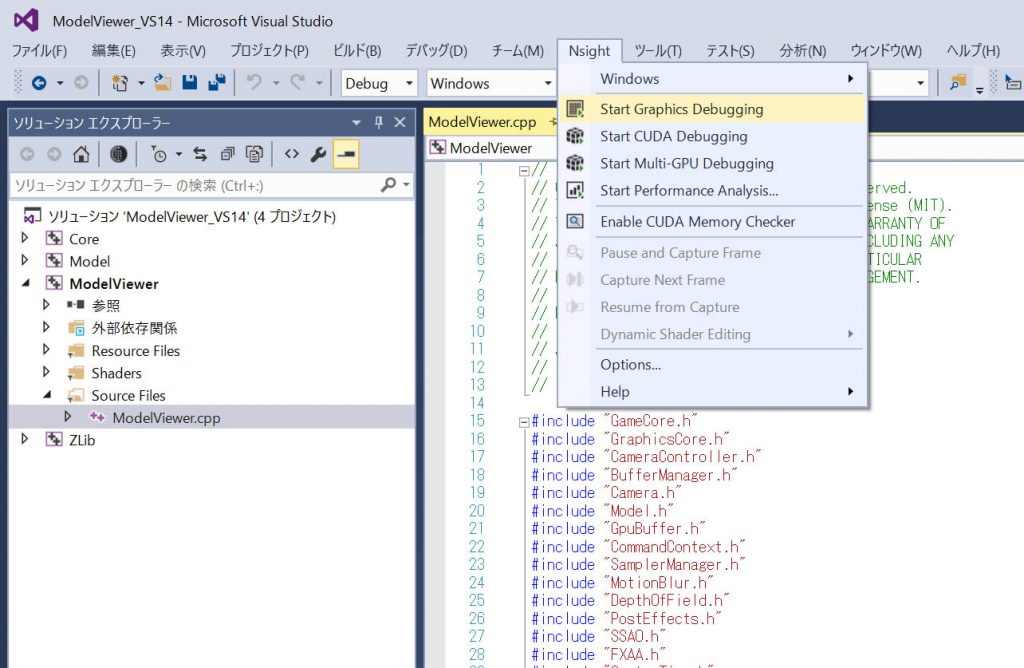1024x668 pixels.
Task: Expand the Core project node
Action: (x=25, y=238)
